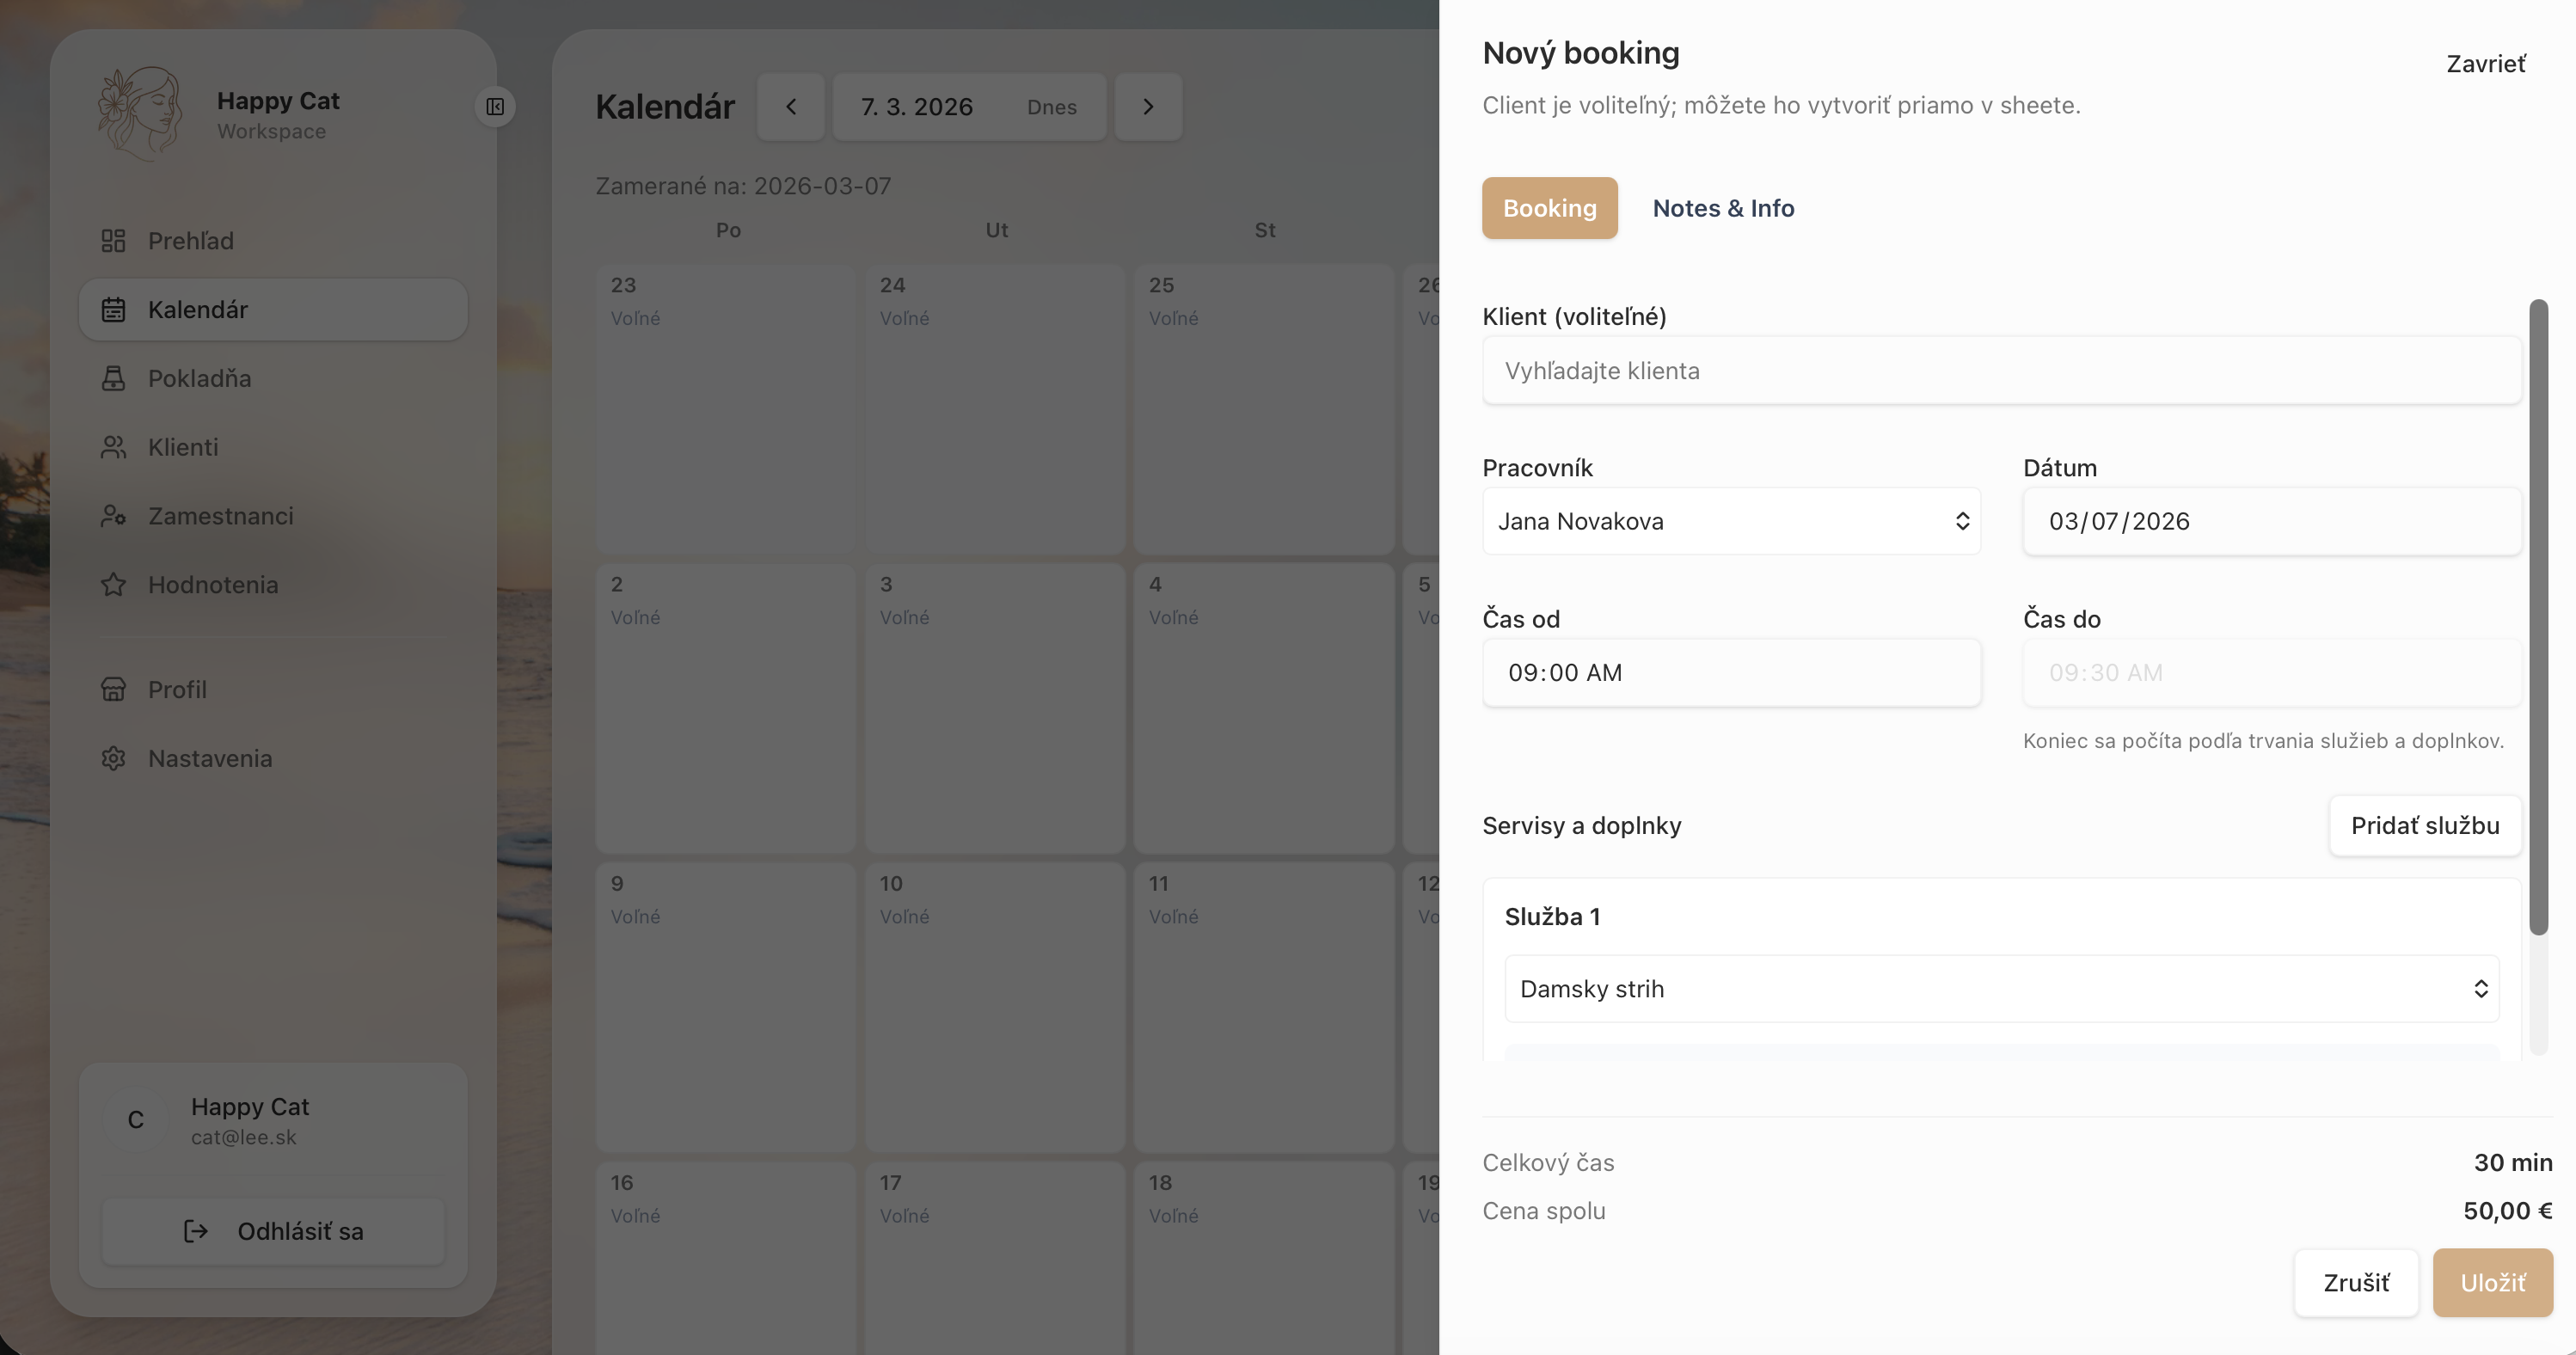The image size is (2576, 1355).
Task: Switch to the Booking tab
Action: (x=1549, y=208)
